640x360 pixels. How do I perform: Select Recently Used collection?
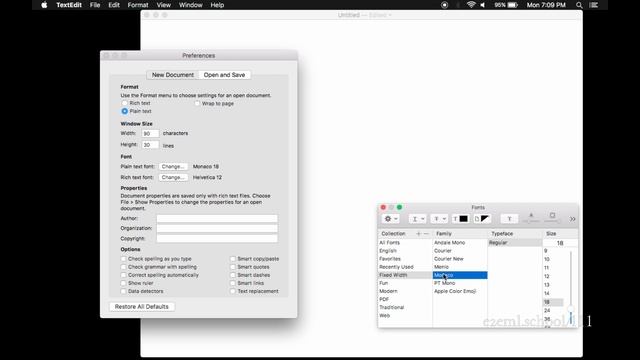pos(405,267)
